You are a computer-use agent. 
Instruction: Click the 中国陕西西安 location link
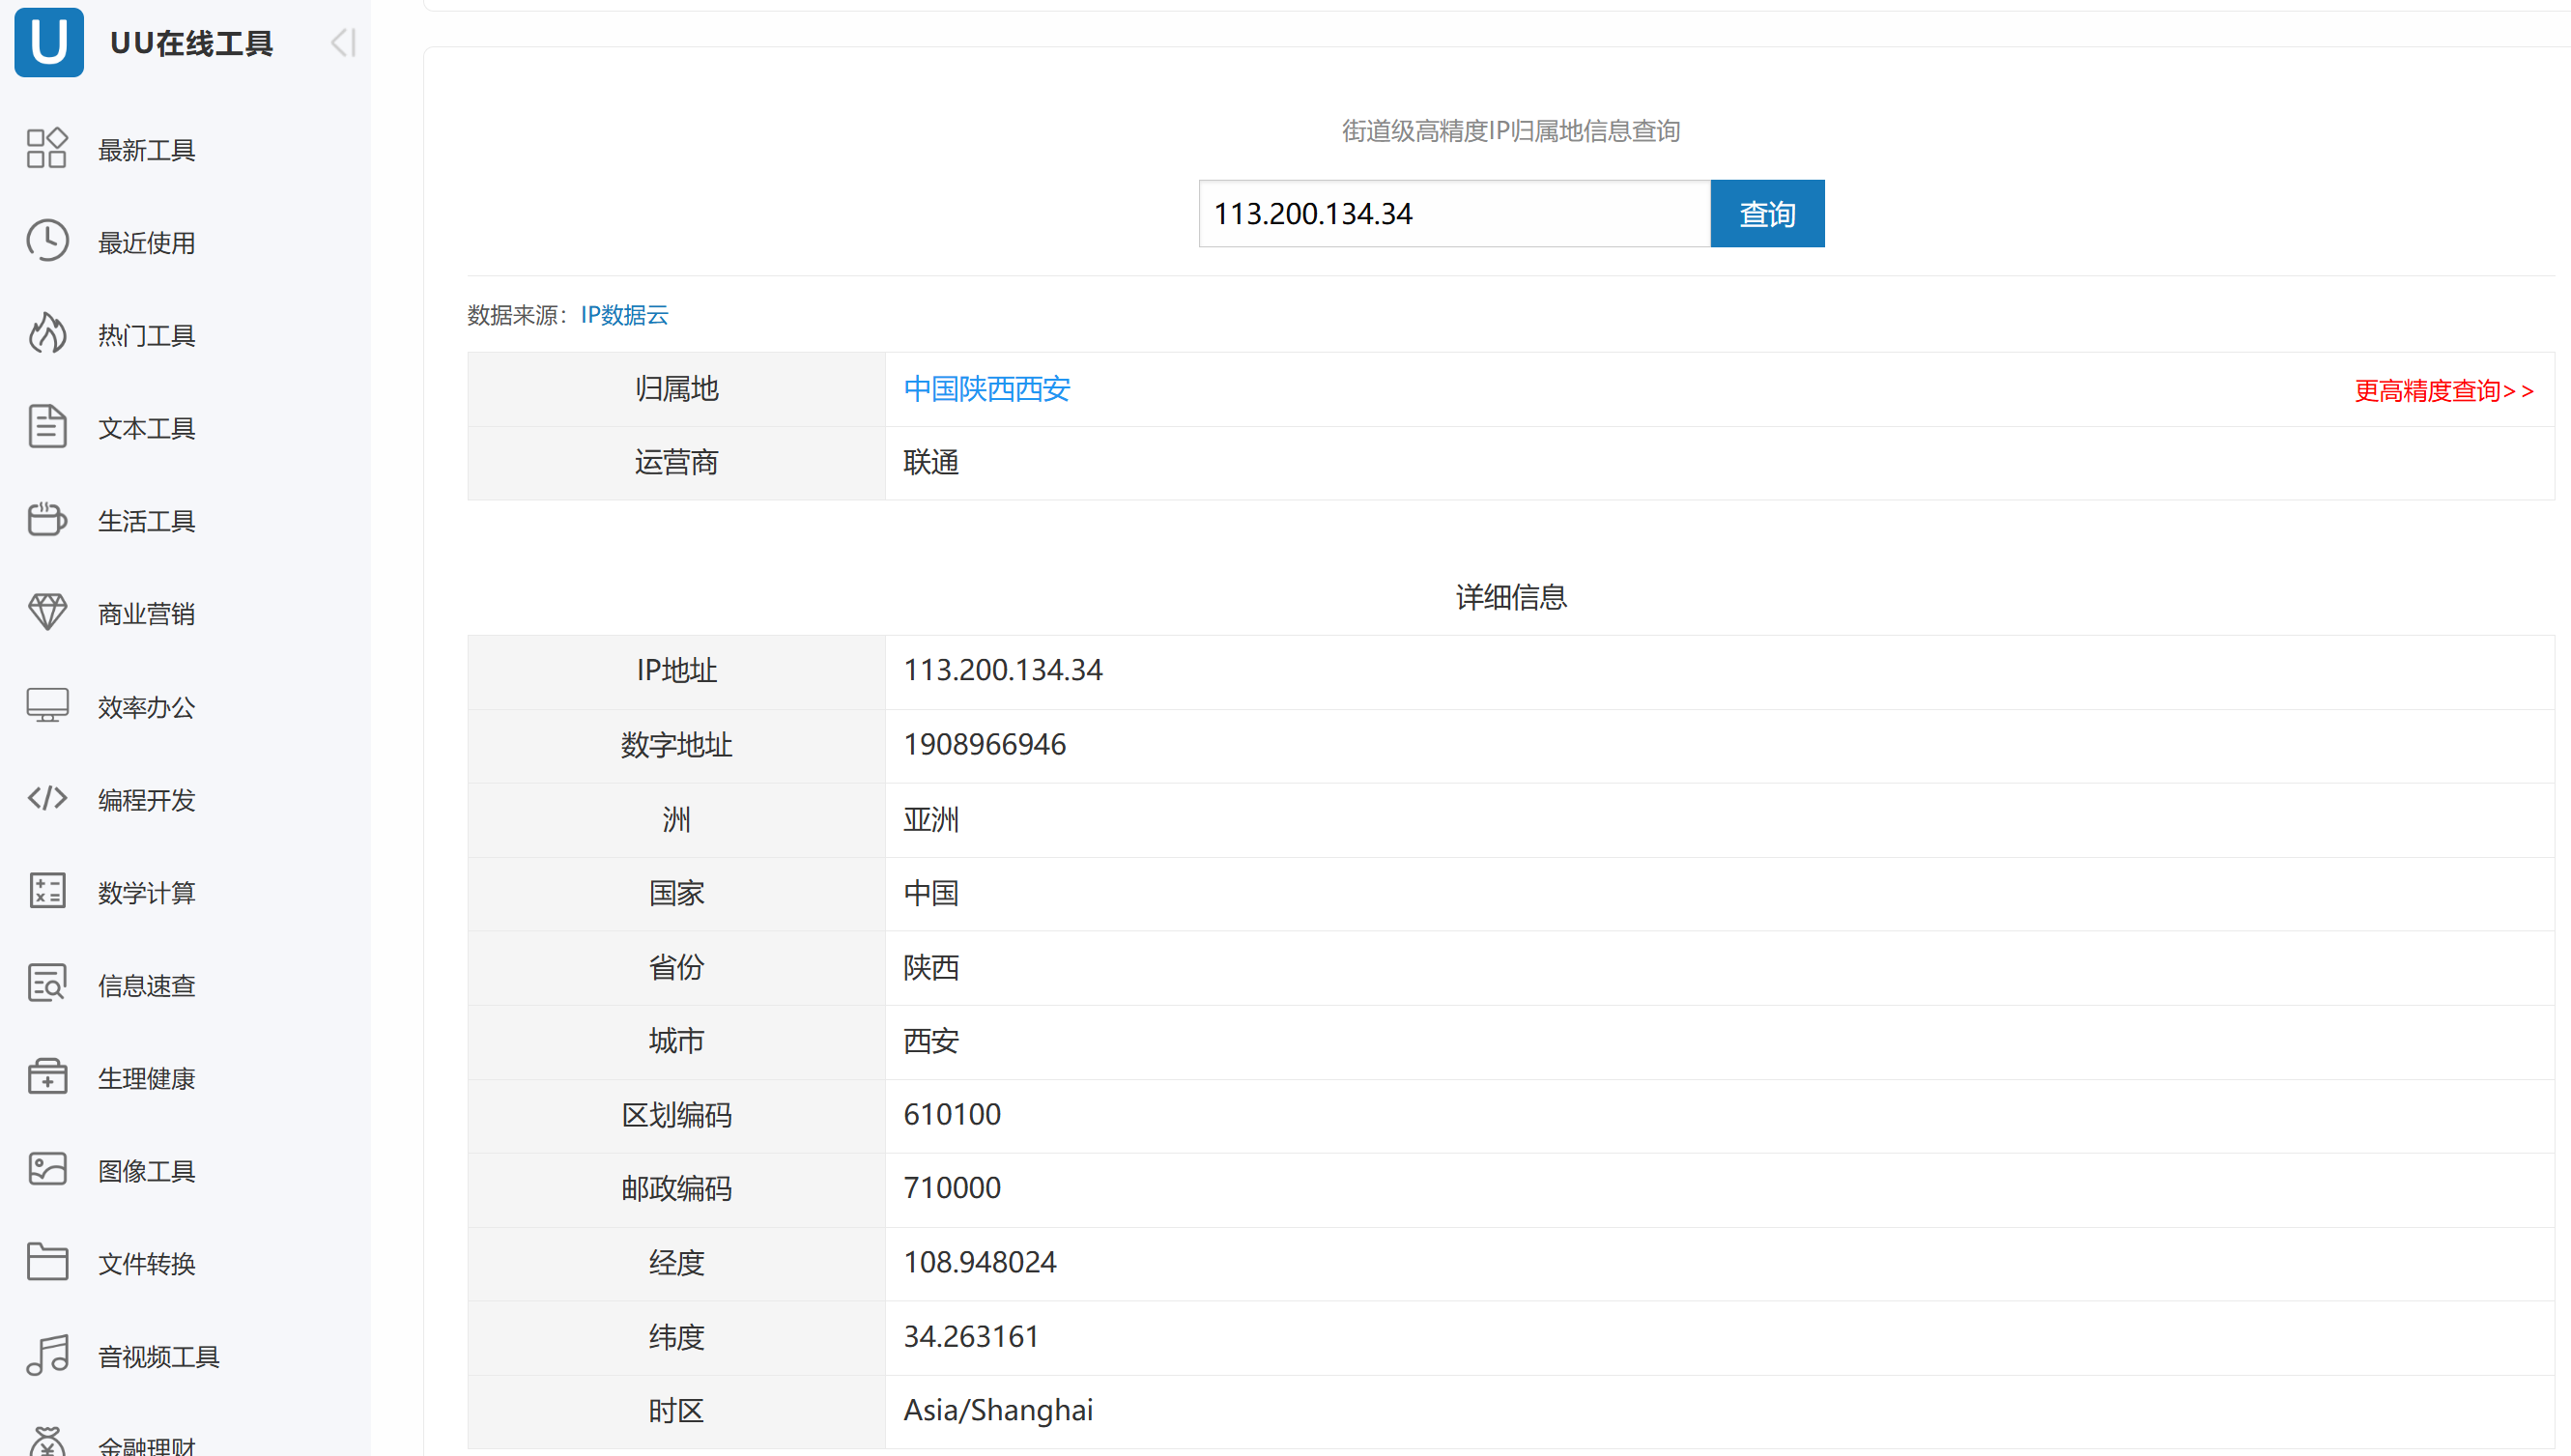(986, 389)
